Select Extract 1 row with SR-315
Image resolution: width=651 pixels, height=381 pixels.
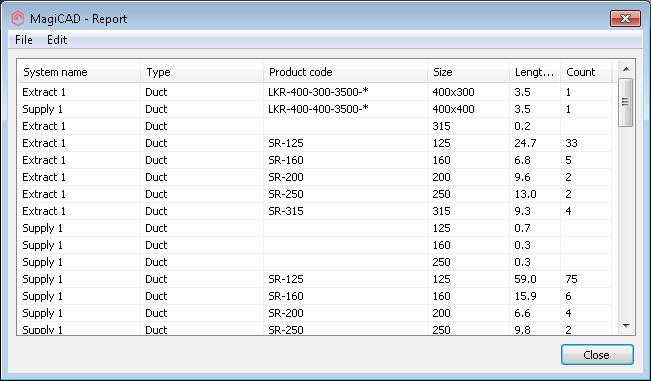pyautogui.click(x=314, y=211)
